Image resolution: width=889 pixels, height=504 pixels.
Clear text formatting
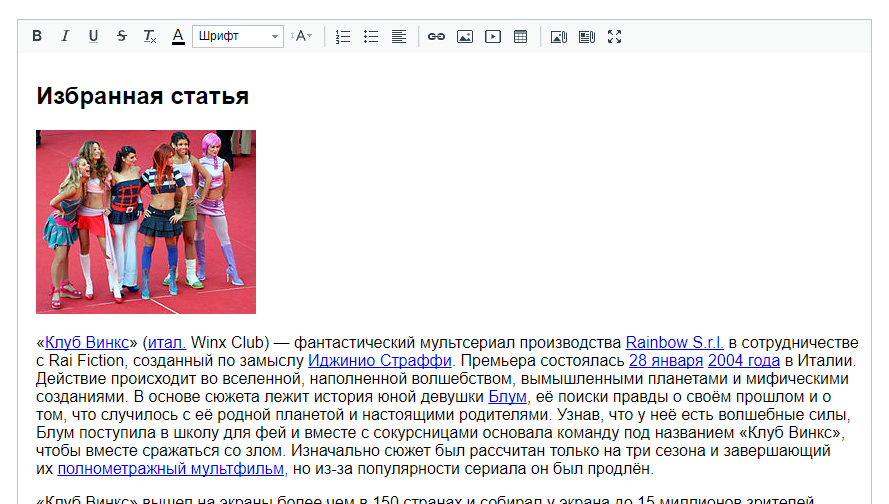[149, 37]
